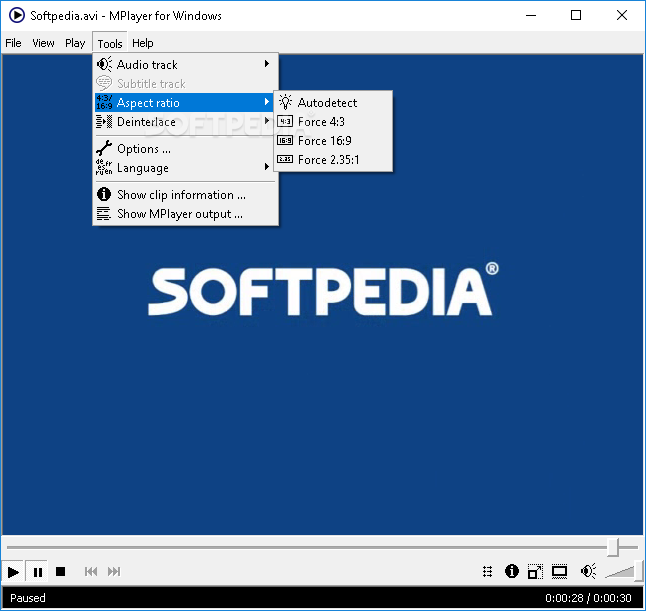Open the View menu
This screenshot has height=611, width=646.
(x=43, y=43)
